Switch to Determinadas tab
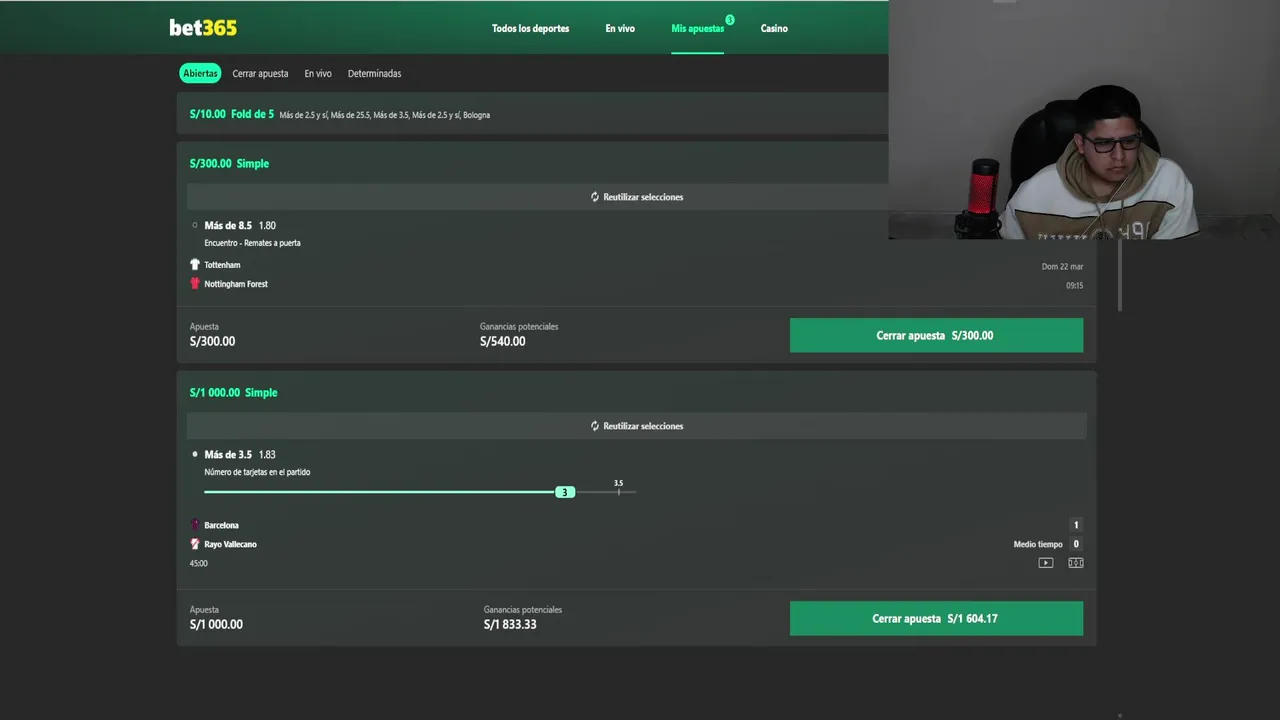The width and height of the screenshot is (1280, 720). (374, 73)
